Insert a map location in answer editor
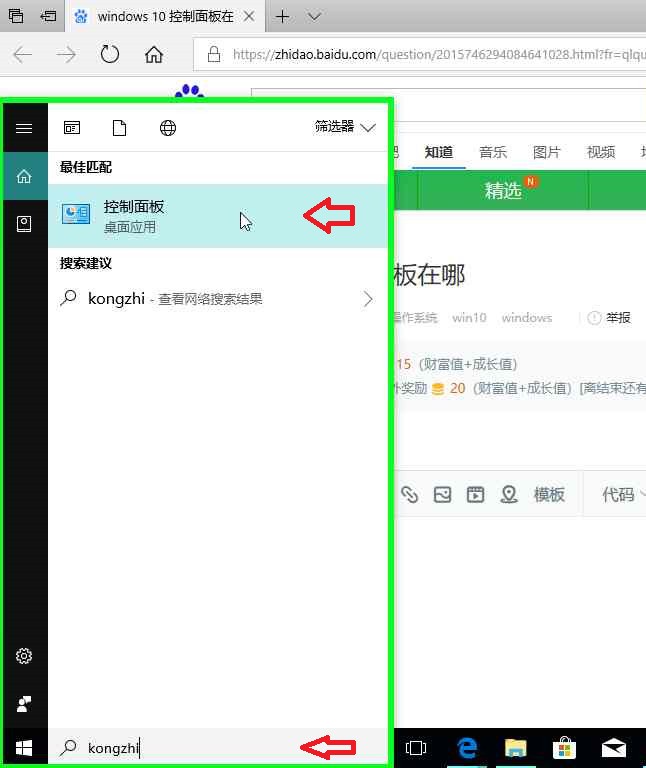The image size is (646, 768). click(x=509, y=494)
